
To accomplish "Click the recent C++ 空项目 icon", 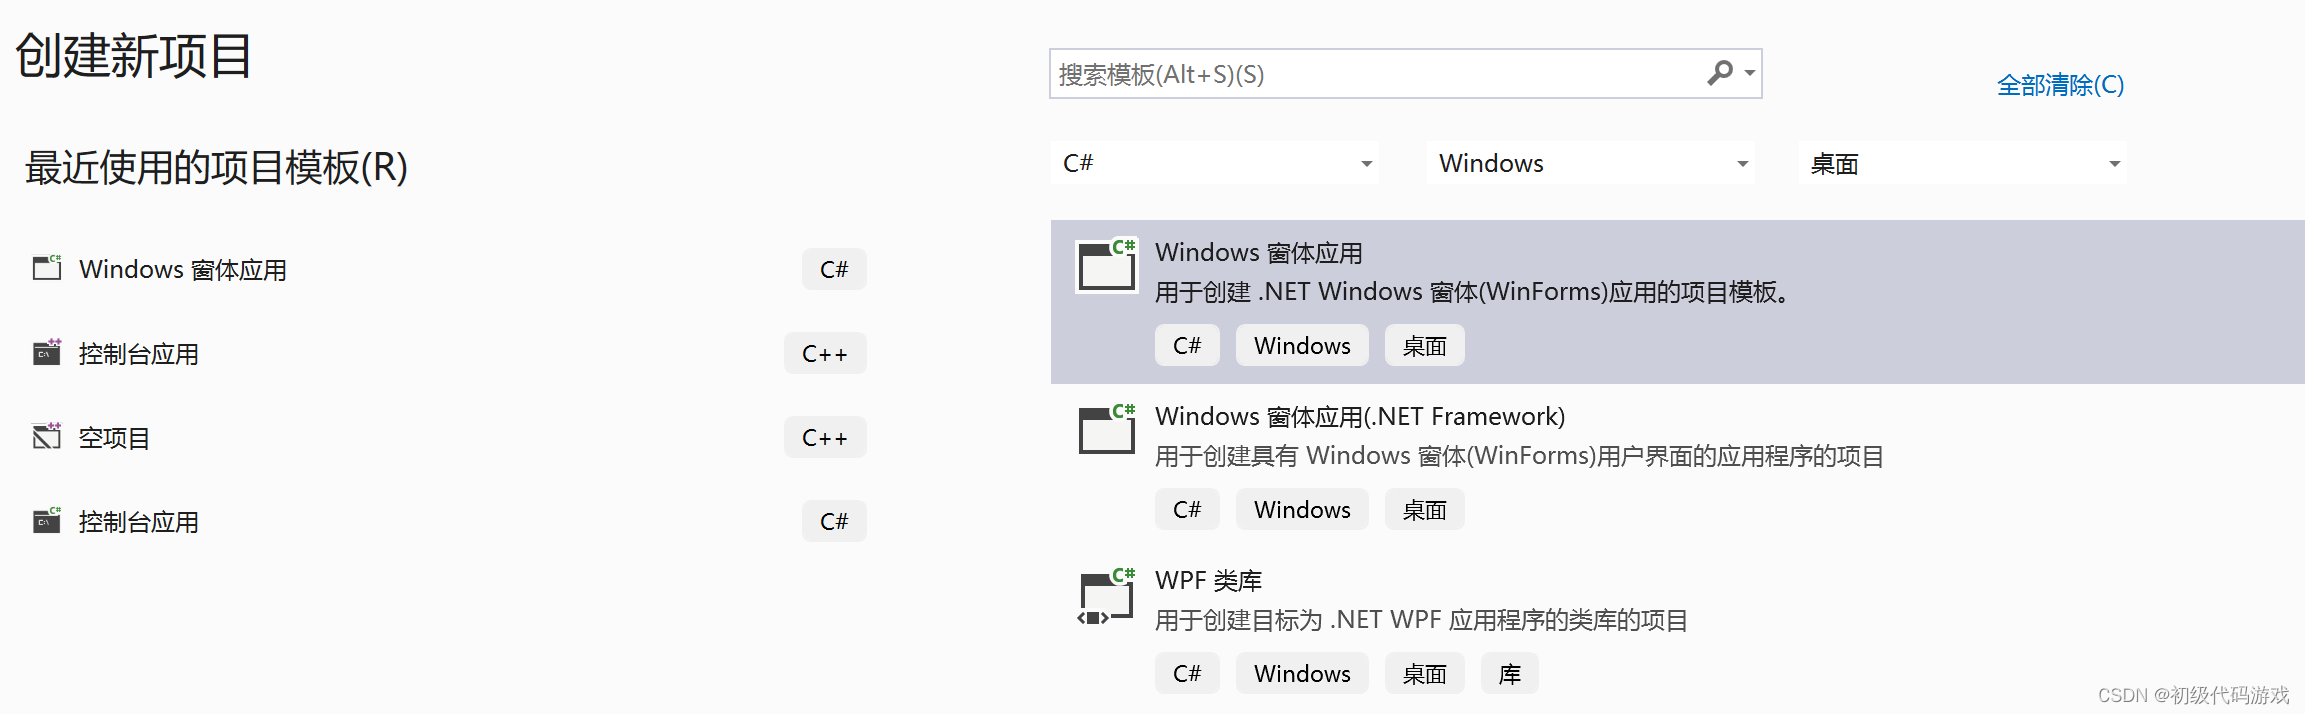I will point(47,436).
